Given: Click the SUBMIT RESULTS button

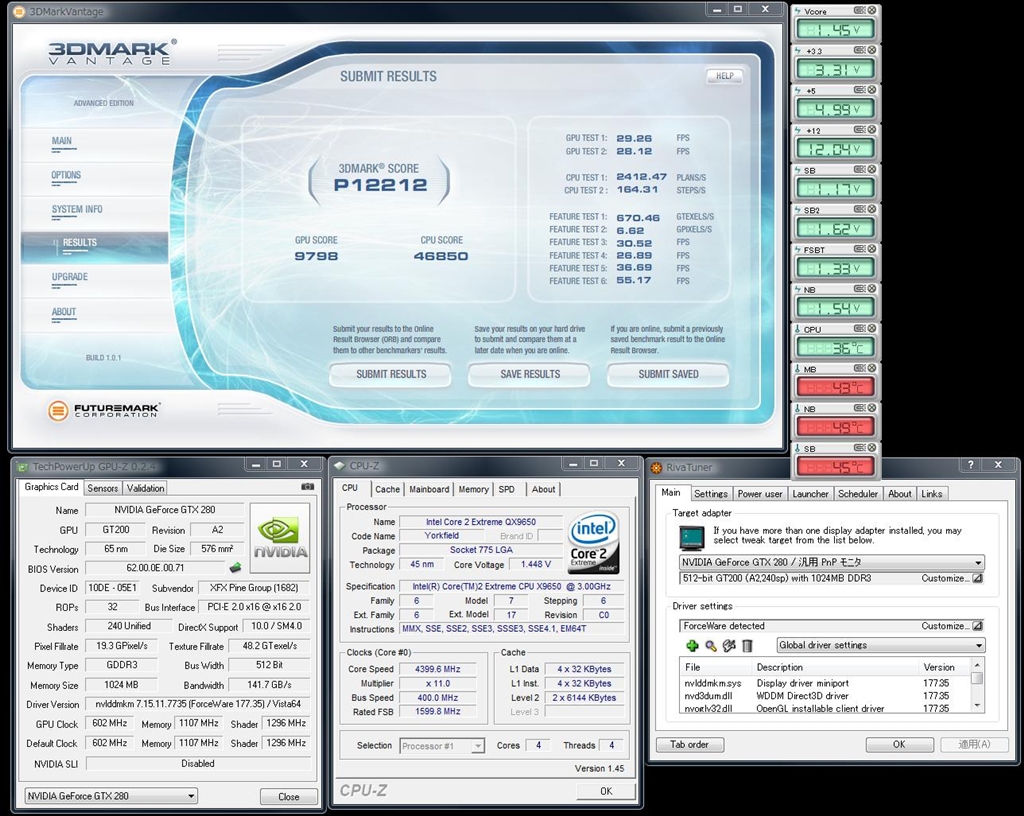Looking at the screenshot, I should (391, 375).
